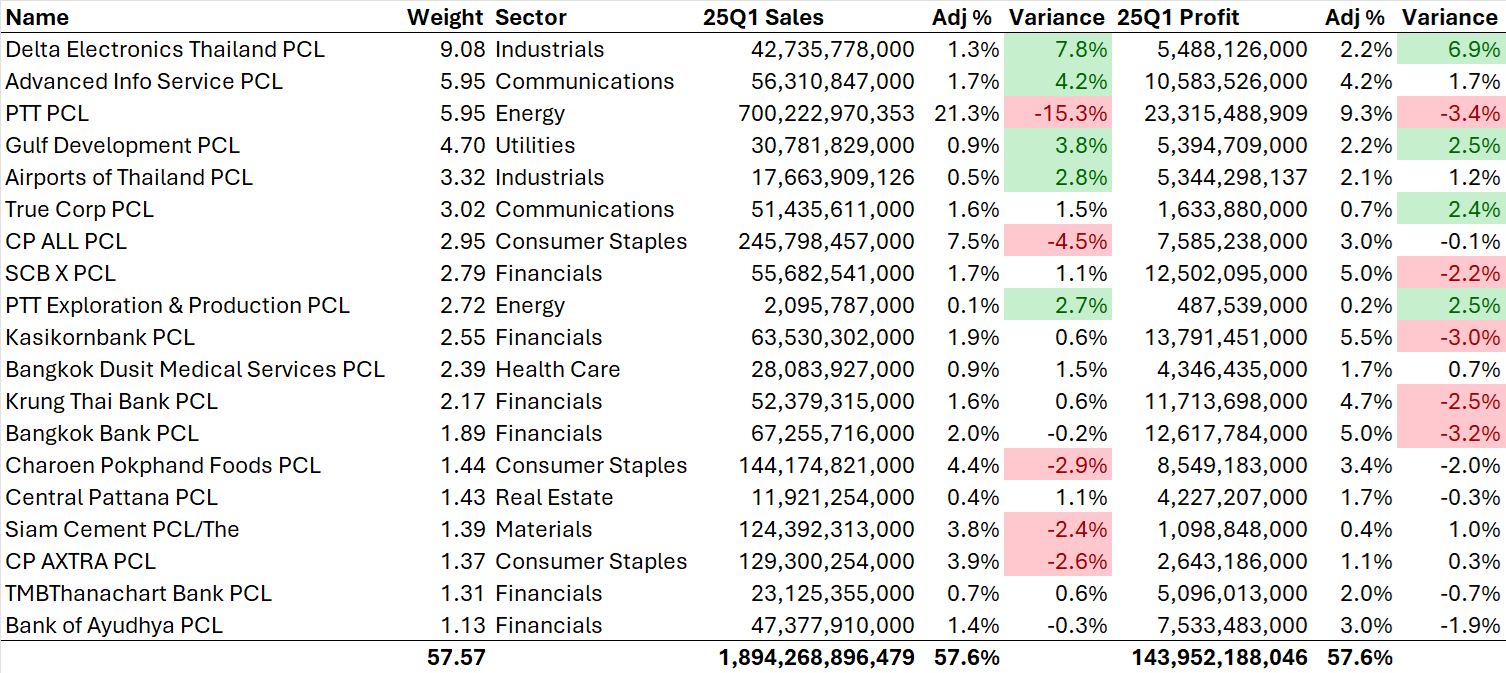The height and width of the screenshot is (673, 1506).
Task: Select the green 6.9% profit variance cell
Action: 1453,49
